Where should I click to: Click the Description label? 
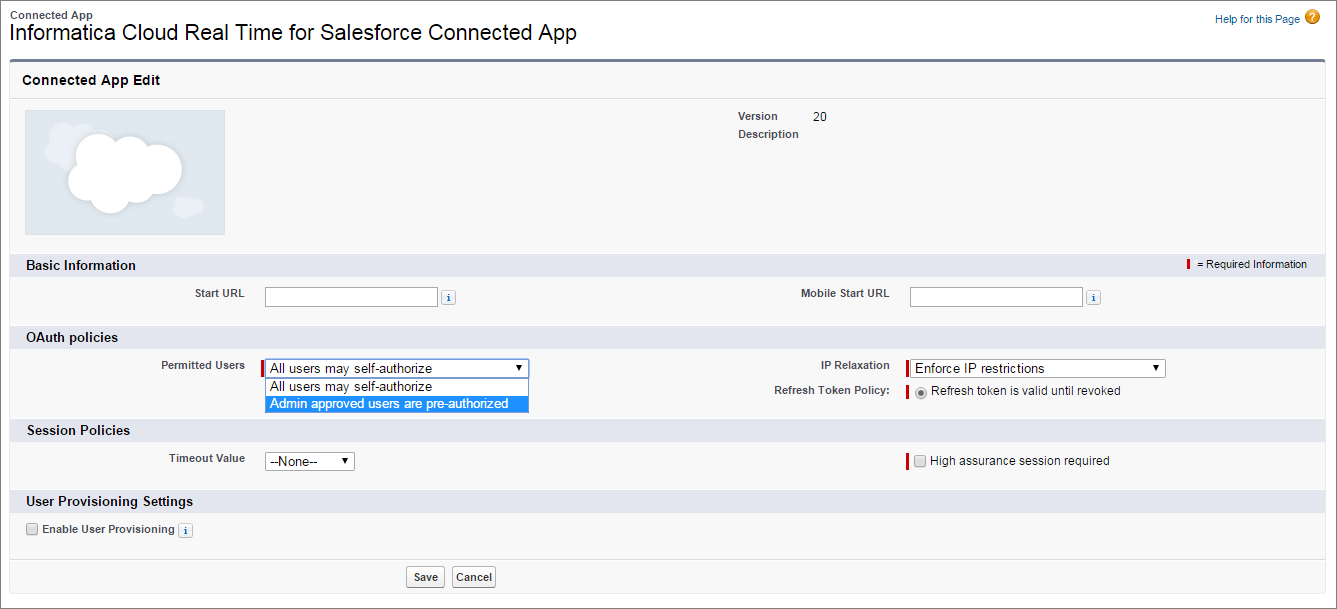[768, 134]
